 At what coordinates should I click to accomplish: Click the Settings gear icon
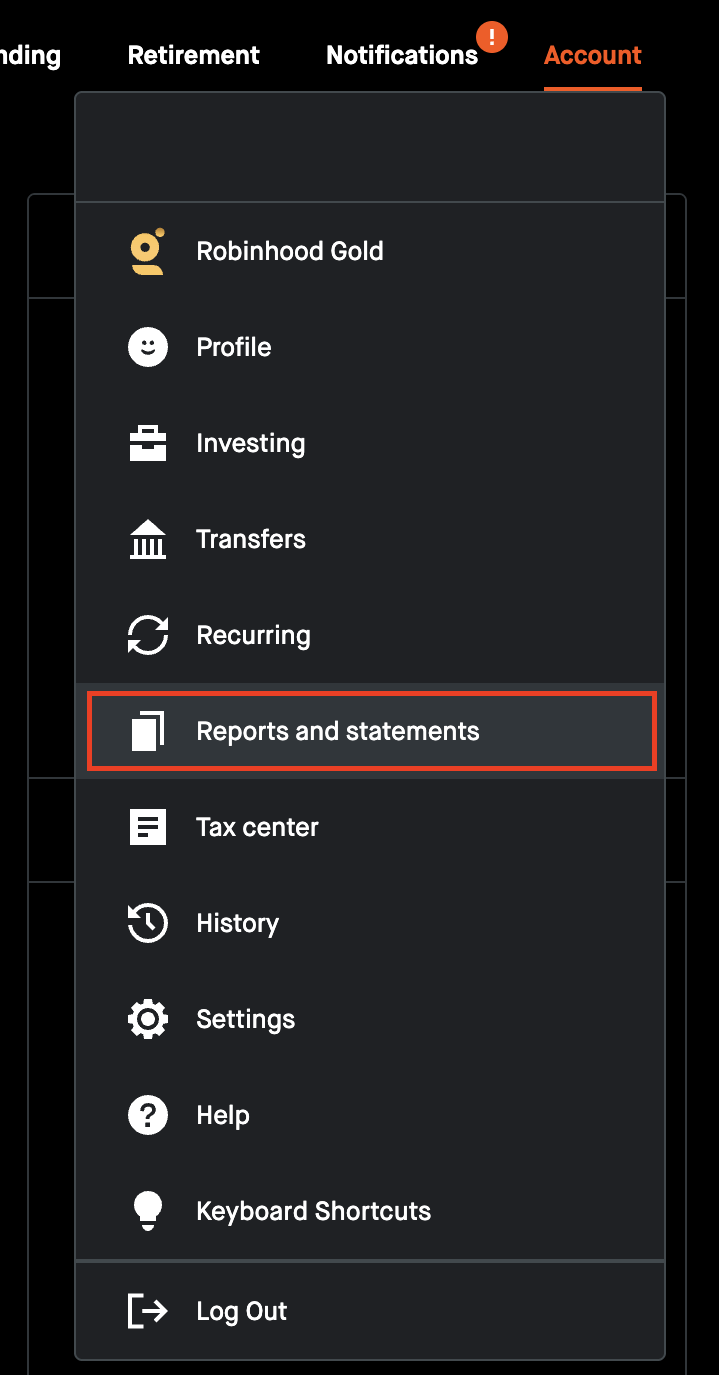(x=147, y=1018)
